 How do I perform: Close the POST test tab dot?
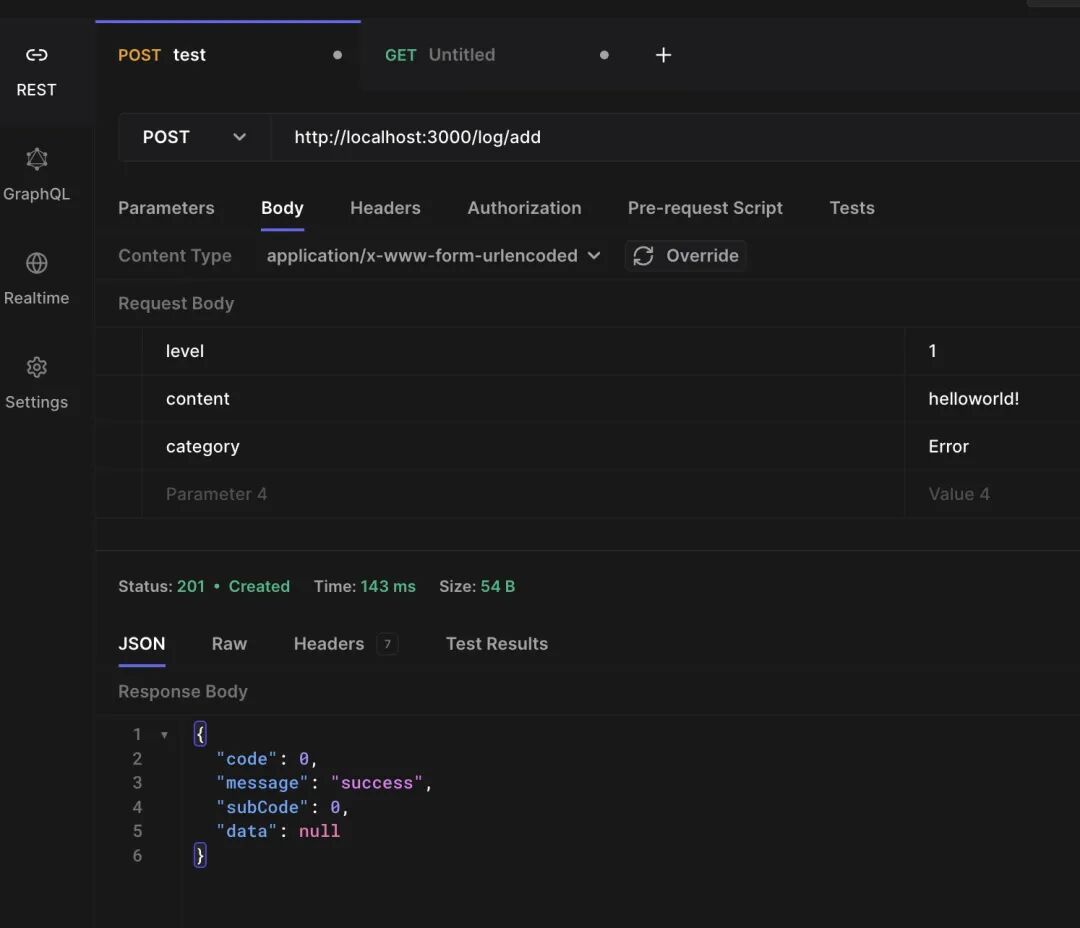point(337,55)
